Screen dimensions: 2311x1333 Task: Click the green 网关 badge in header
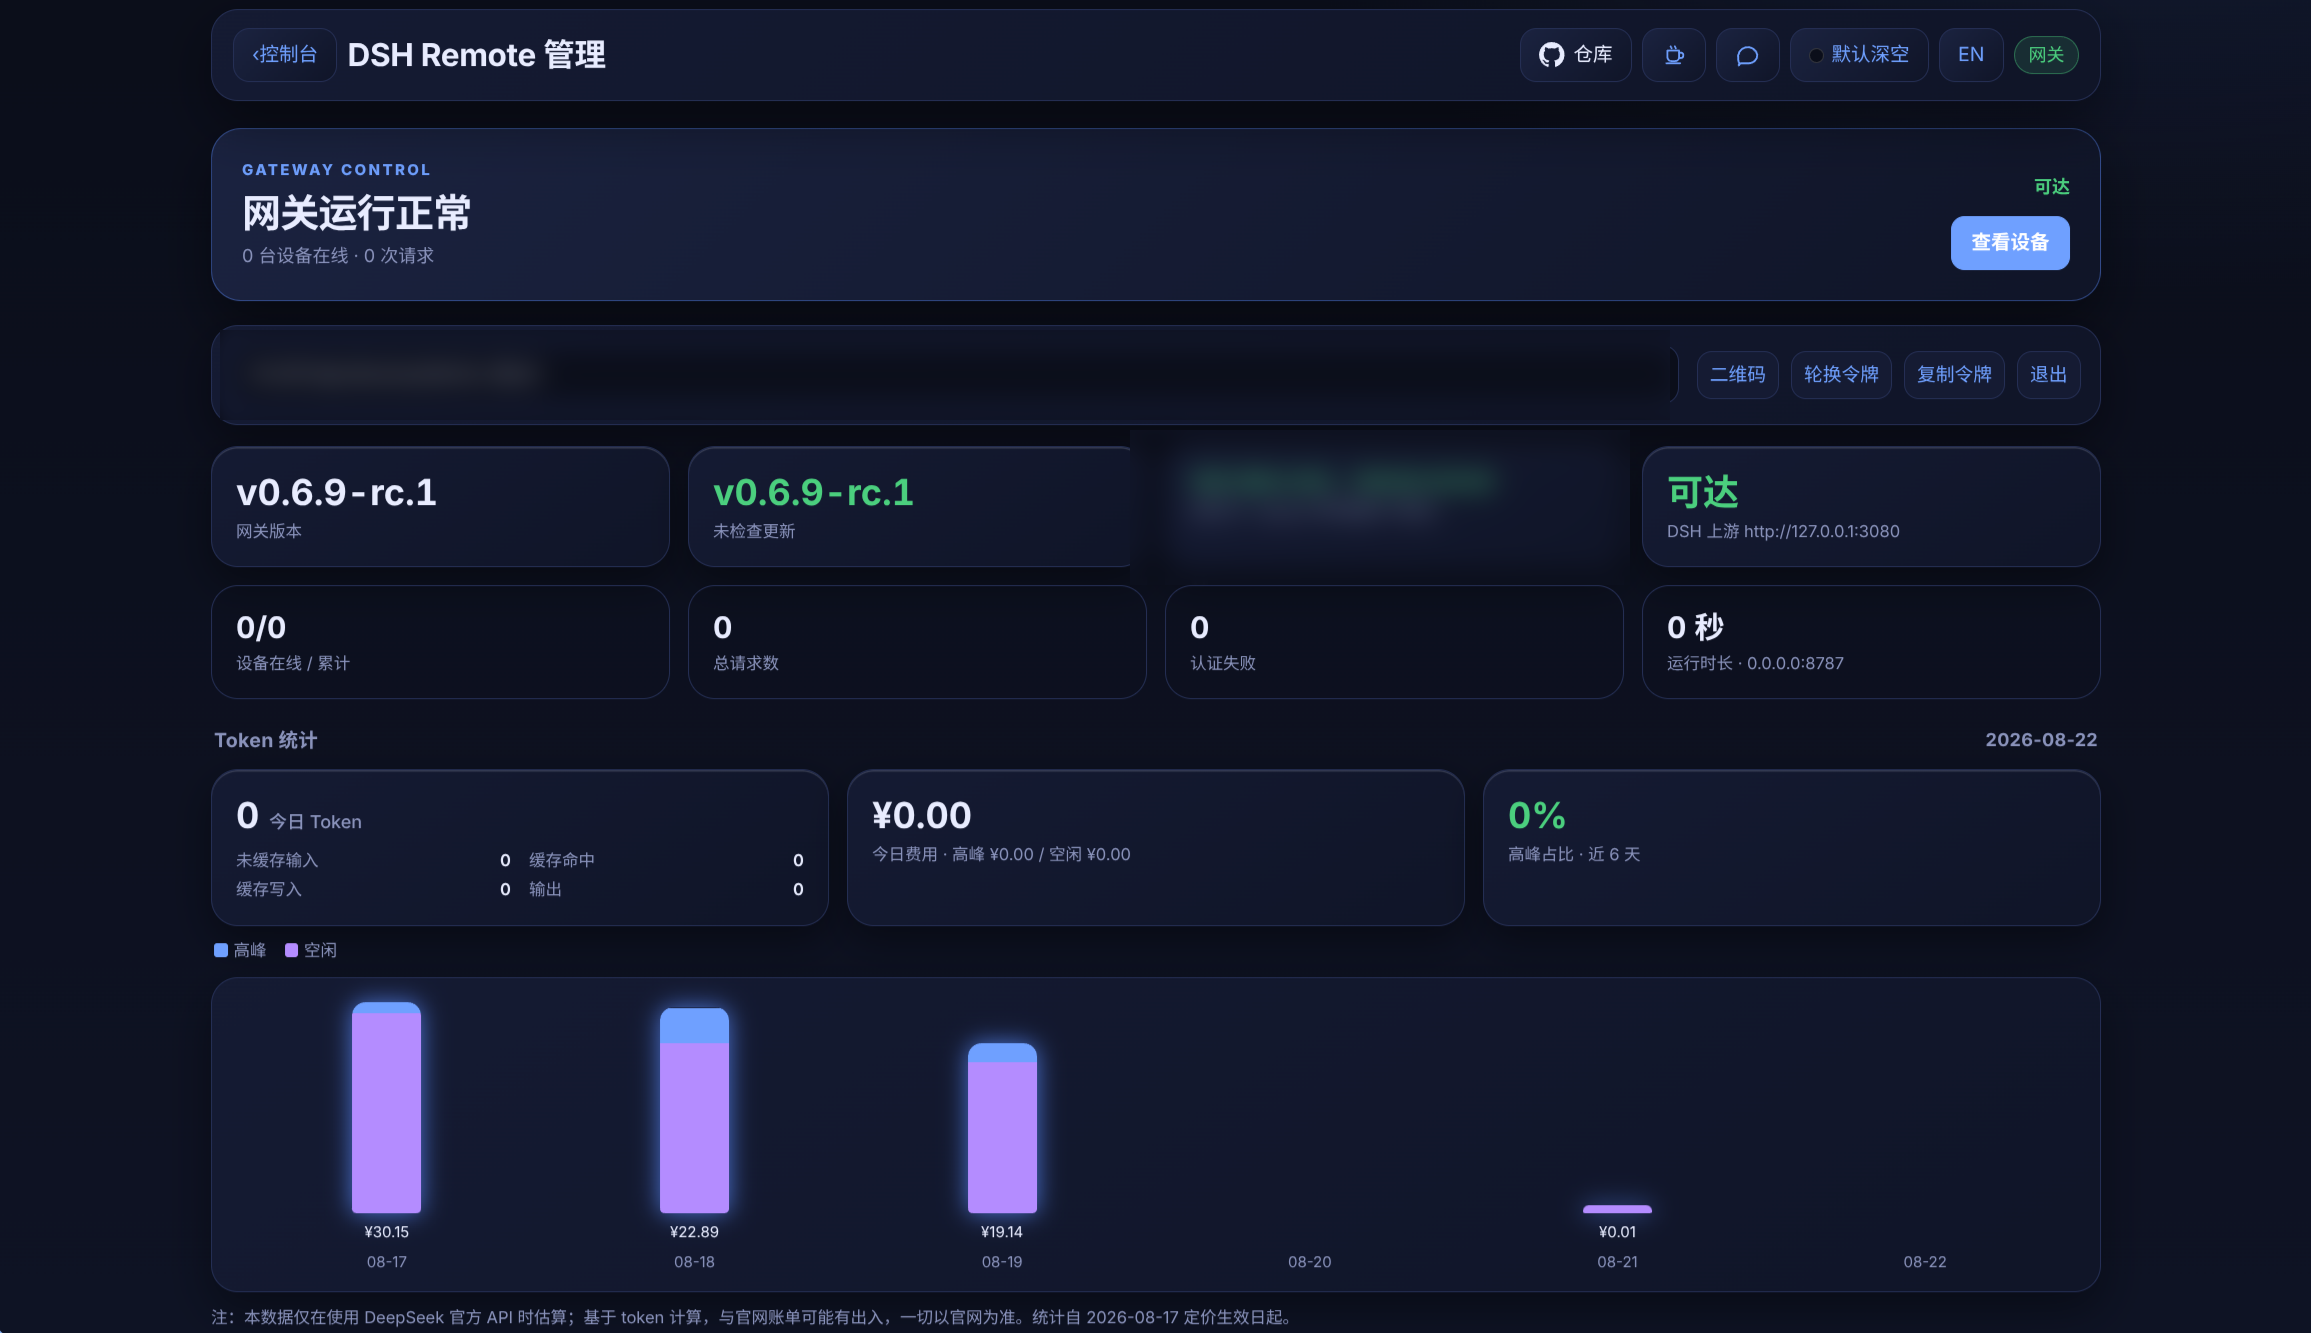tap(2045, 55)
